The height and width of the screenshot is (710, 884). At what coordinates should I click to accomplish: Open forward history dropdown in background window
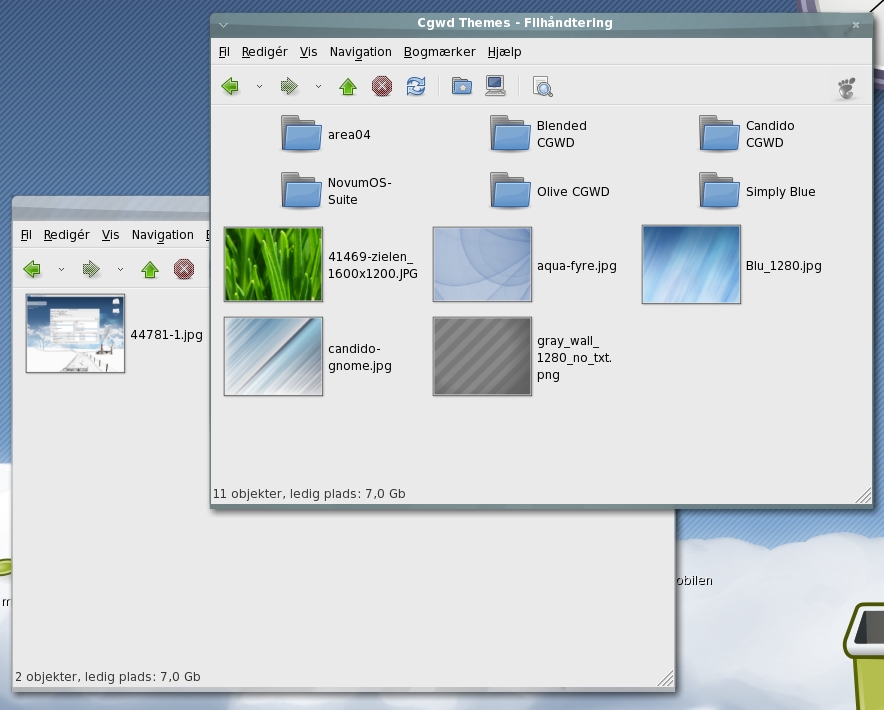[120, 270]
